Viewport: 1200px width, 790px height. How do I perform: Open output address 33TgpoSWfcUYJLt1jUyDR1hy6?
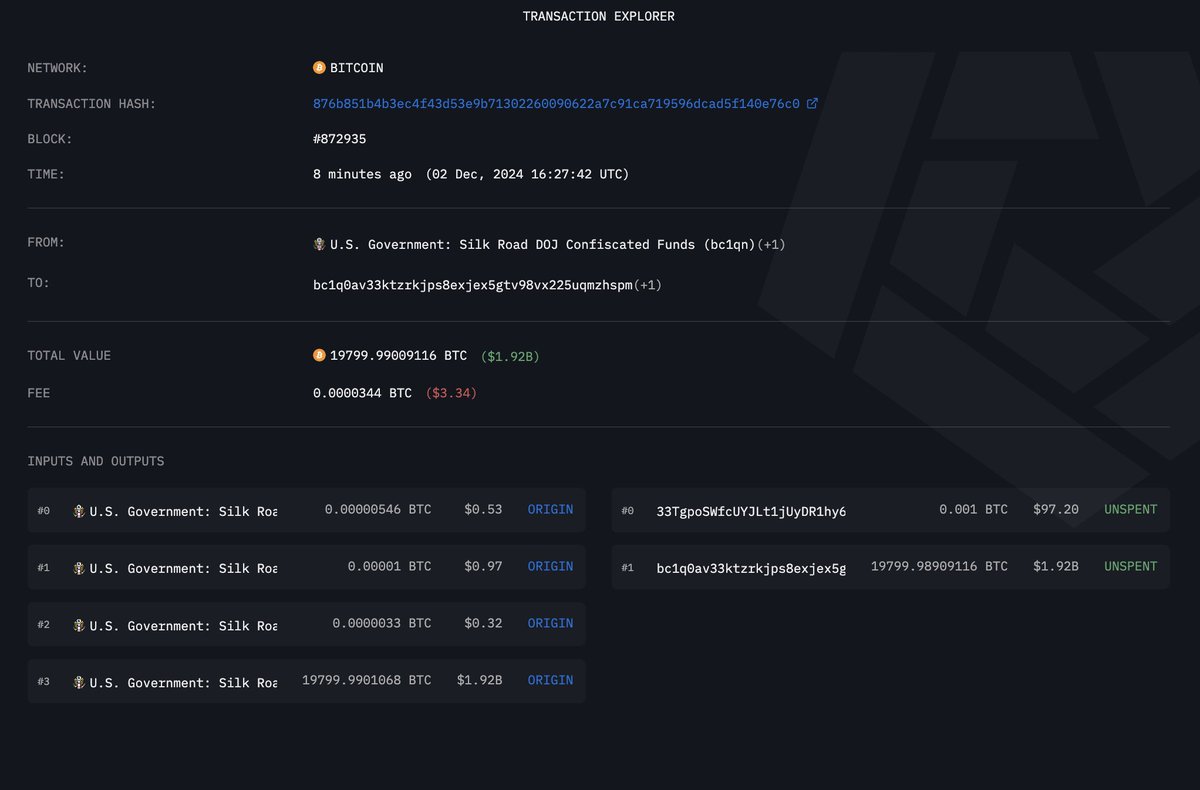(751, 511)
